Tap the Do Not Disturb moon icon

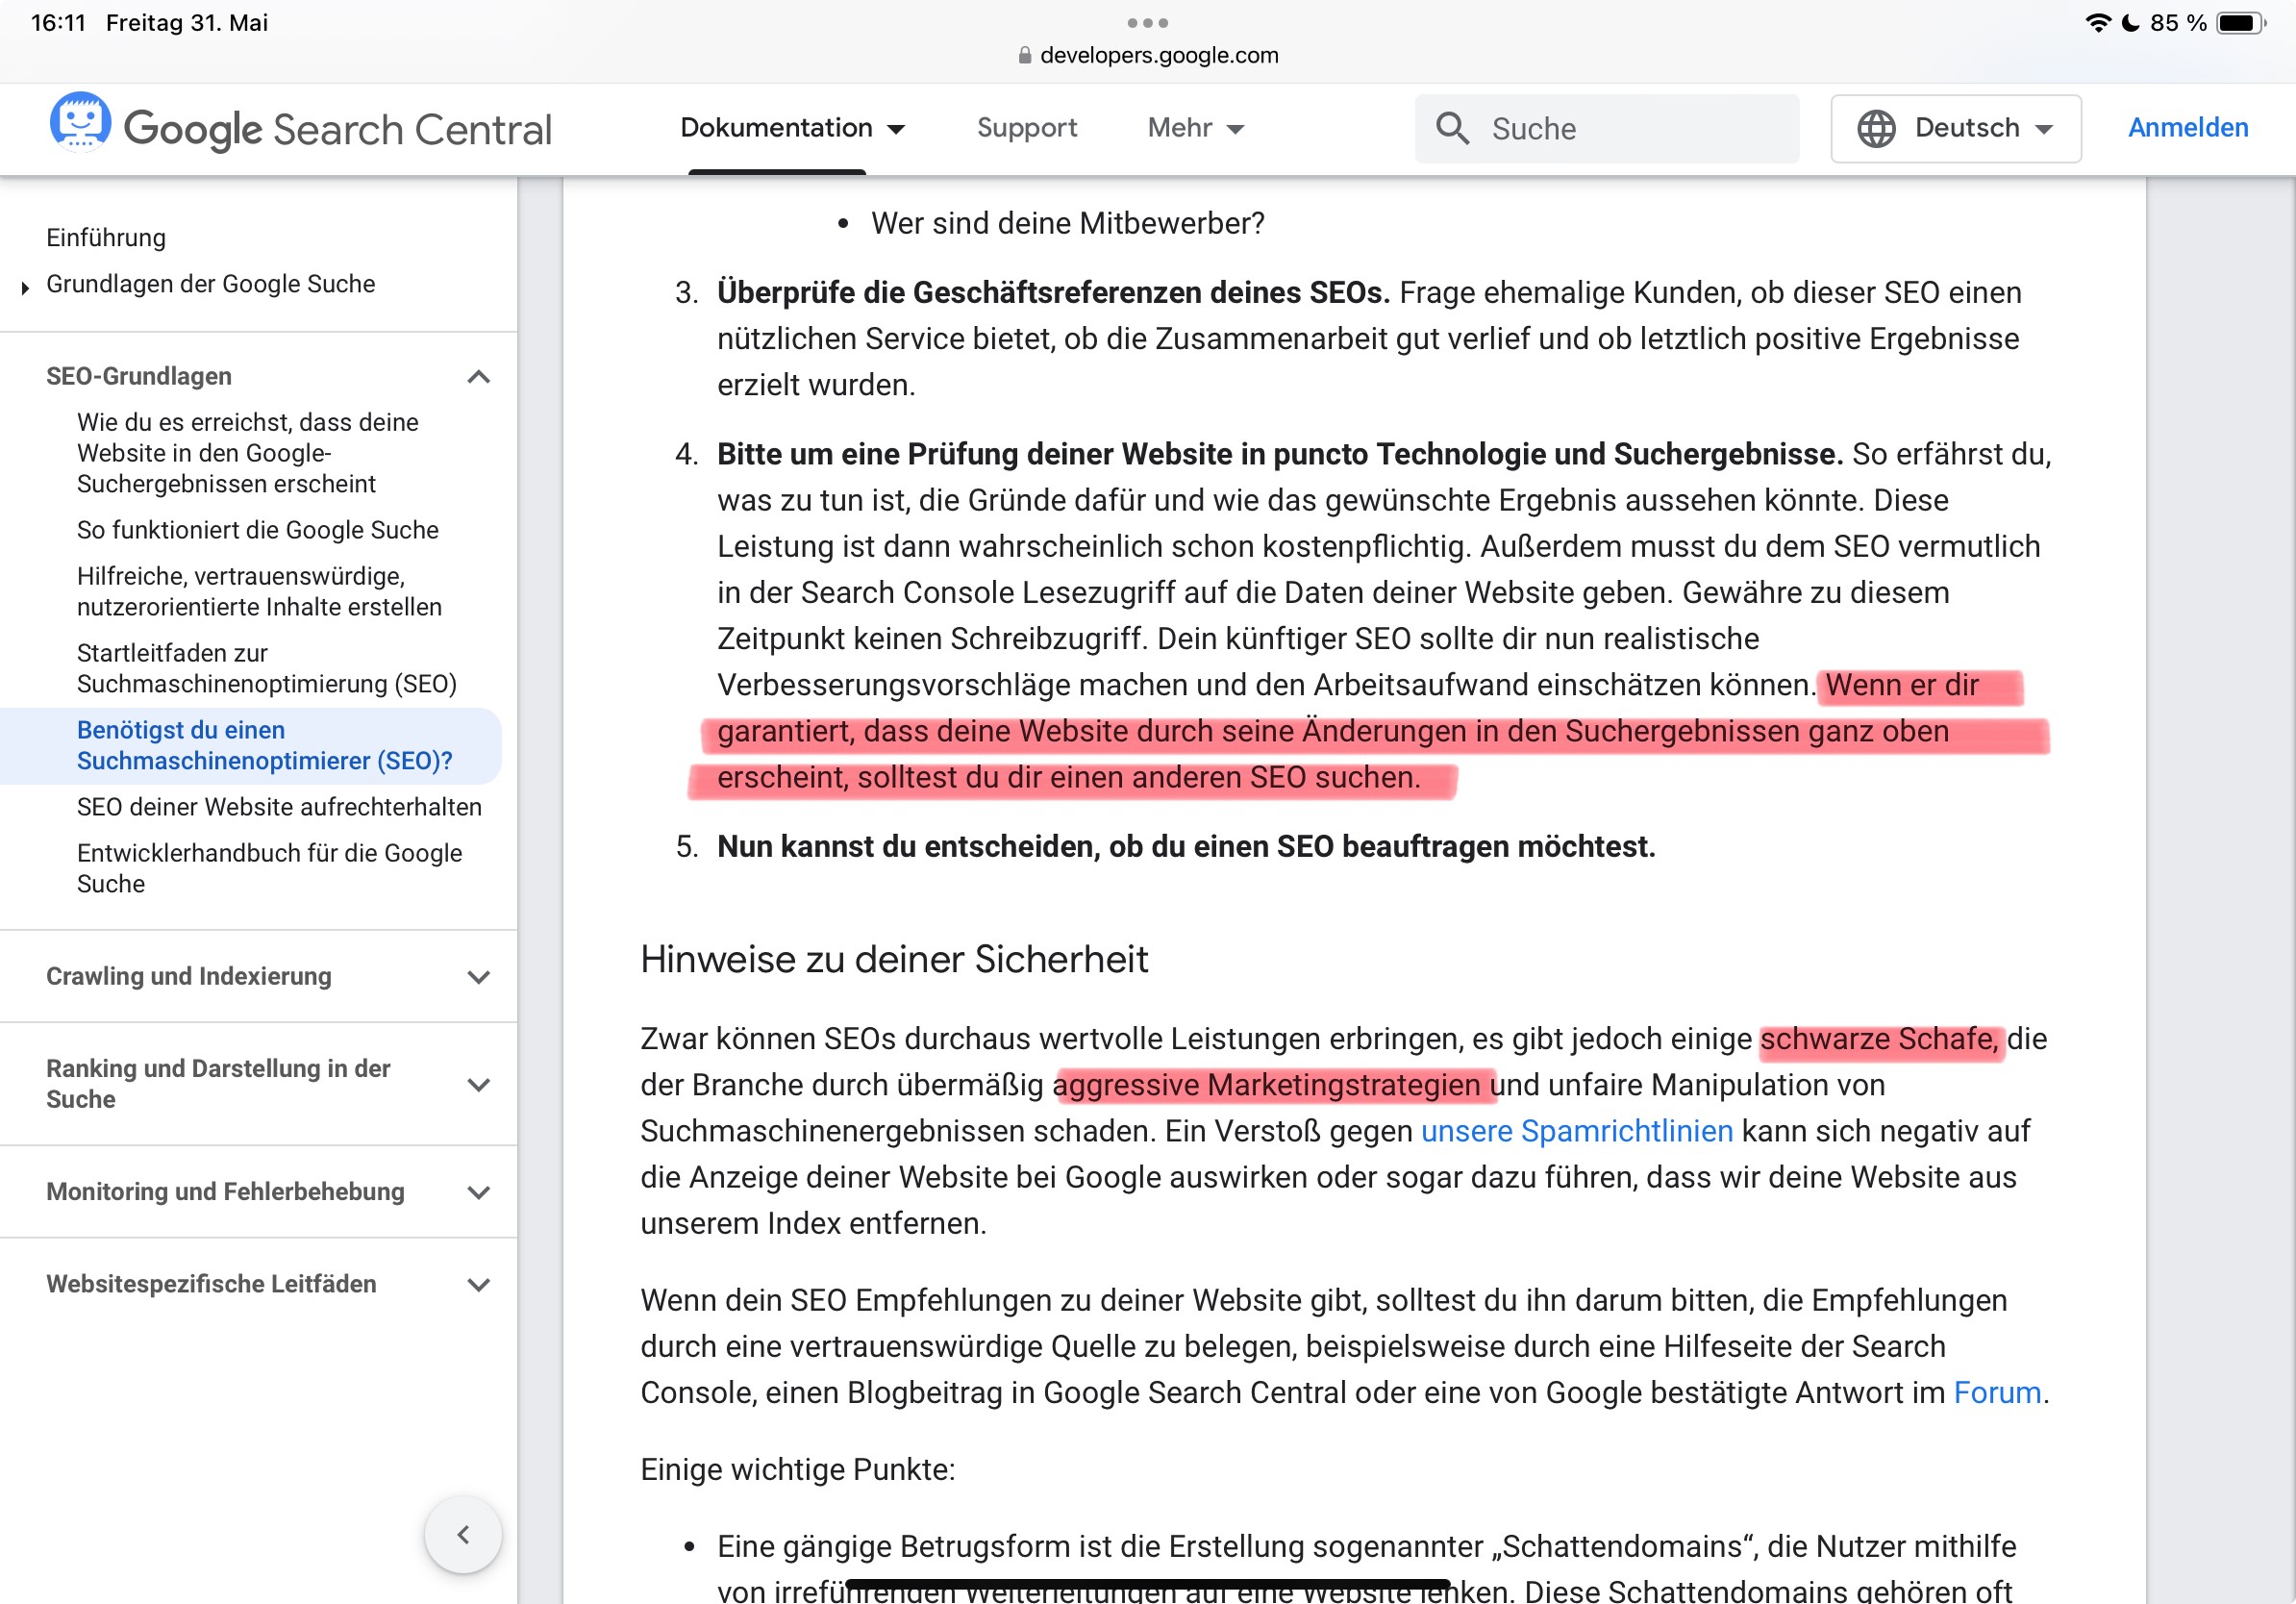(x=2130, y=22)
